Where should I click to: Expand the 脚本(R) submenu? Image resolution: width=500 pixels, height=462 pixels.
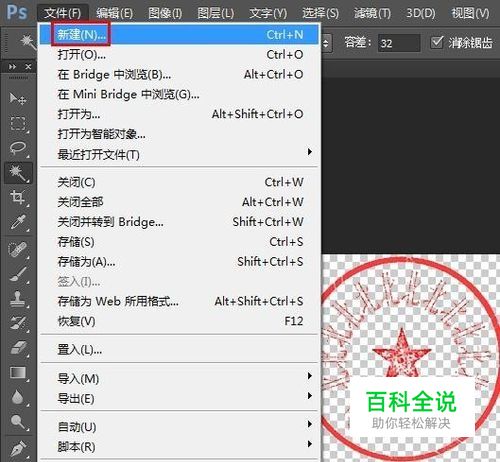(x=180, y=447)
